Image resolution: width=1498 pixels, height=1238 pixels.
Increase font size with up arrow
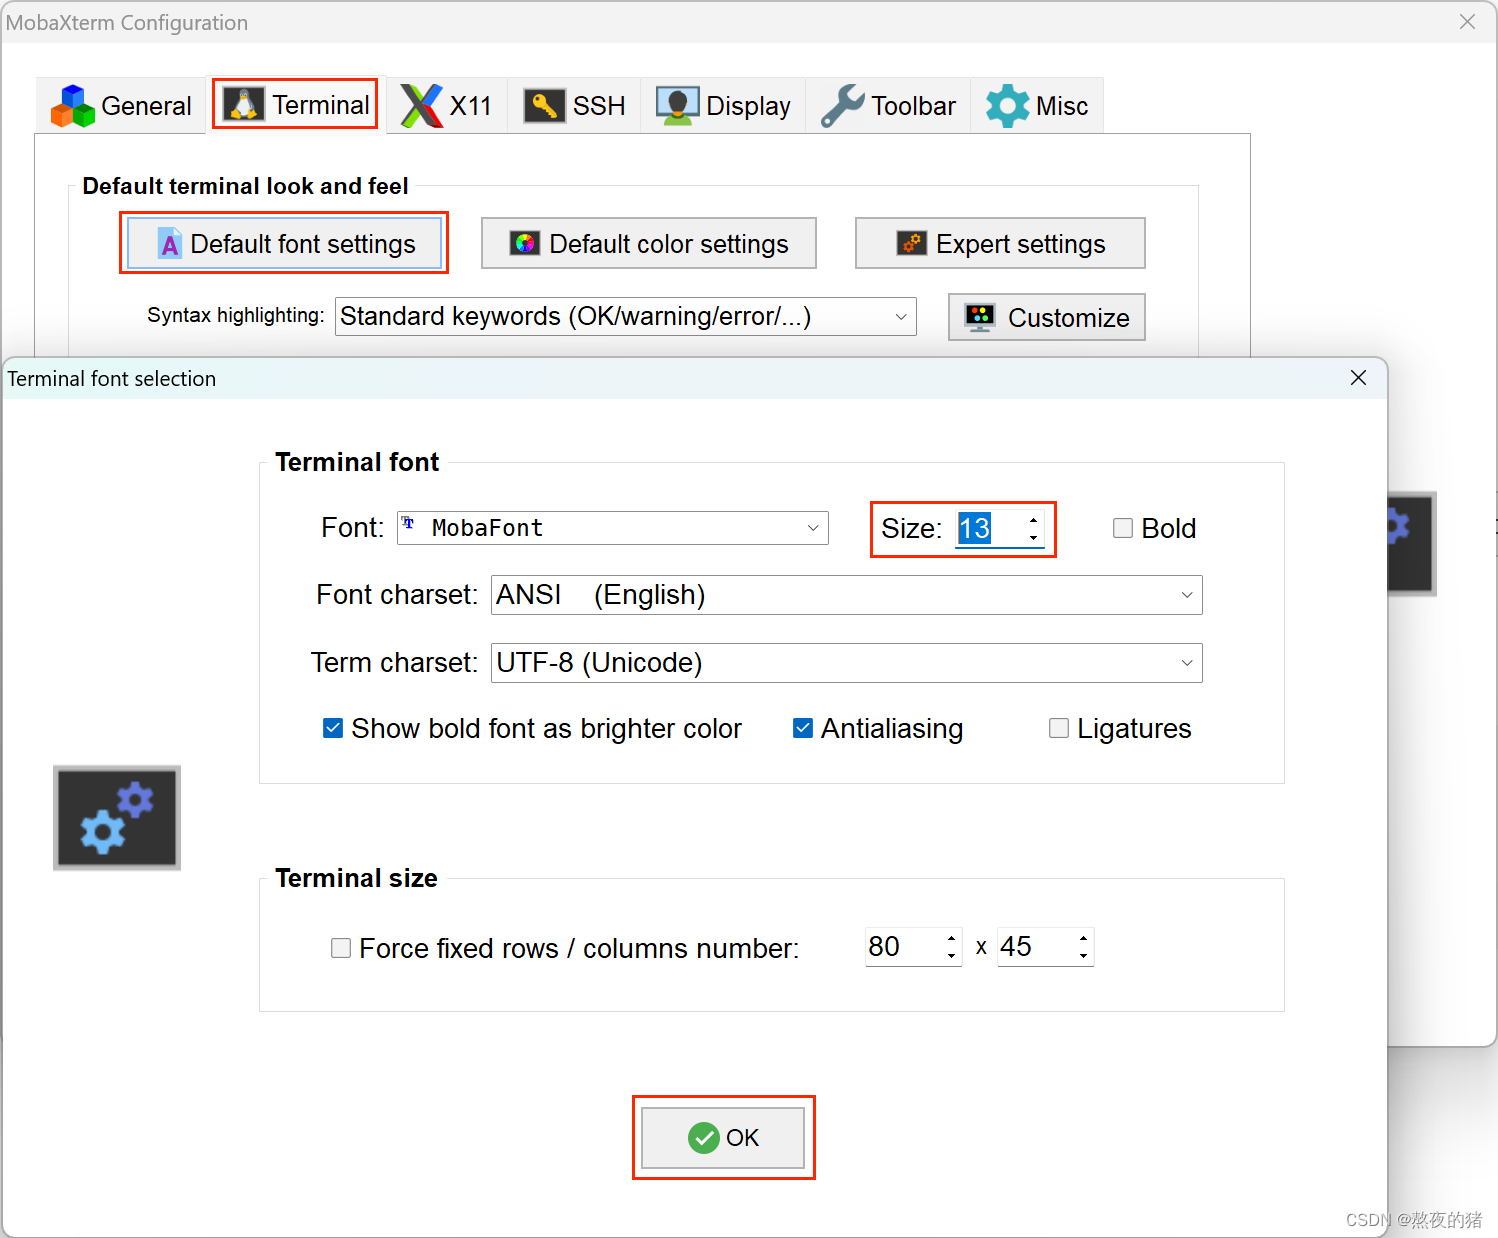point(1033,519)
